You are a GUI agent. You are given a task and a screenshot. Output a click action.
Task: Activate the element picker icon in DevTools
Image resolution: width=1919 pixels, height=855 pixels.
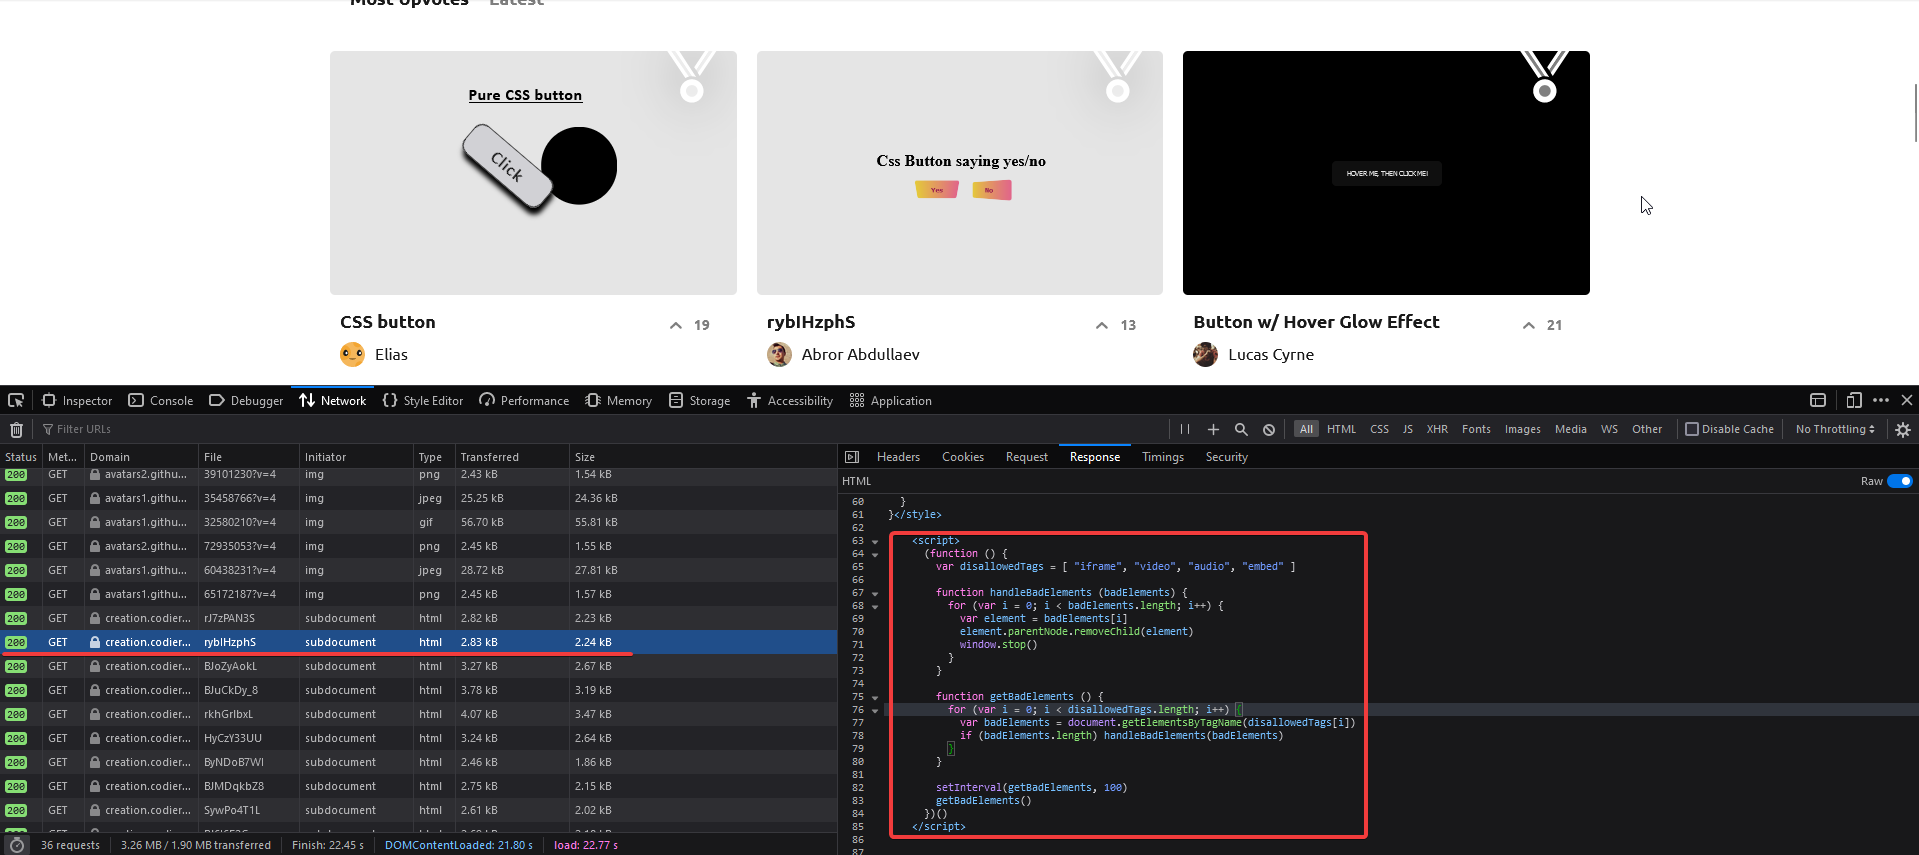16,400
